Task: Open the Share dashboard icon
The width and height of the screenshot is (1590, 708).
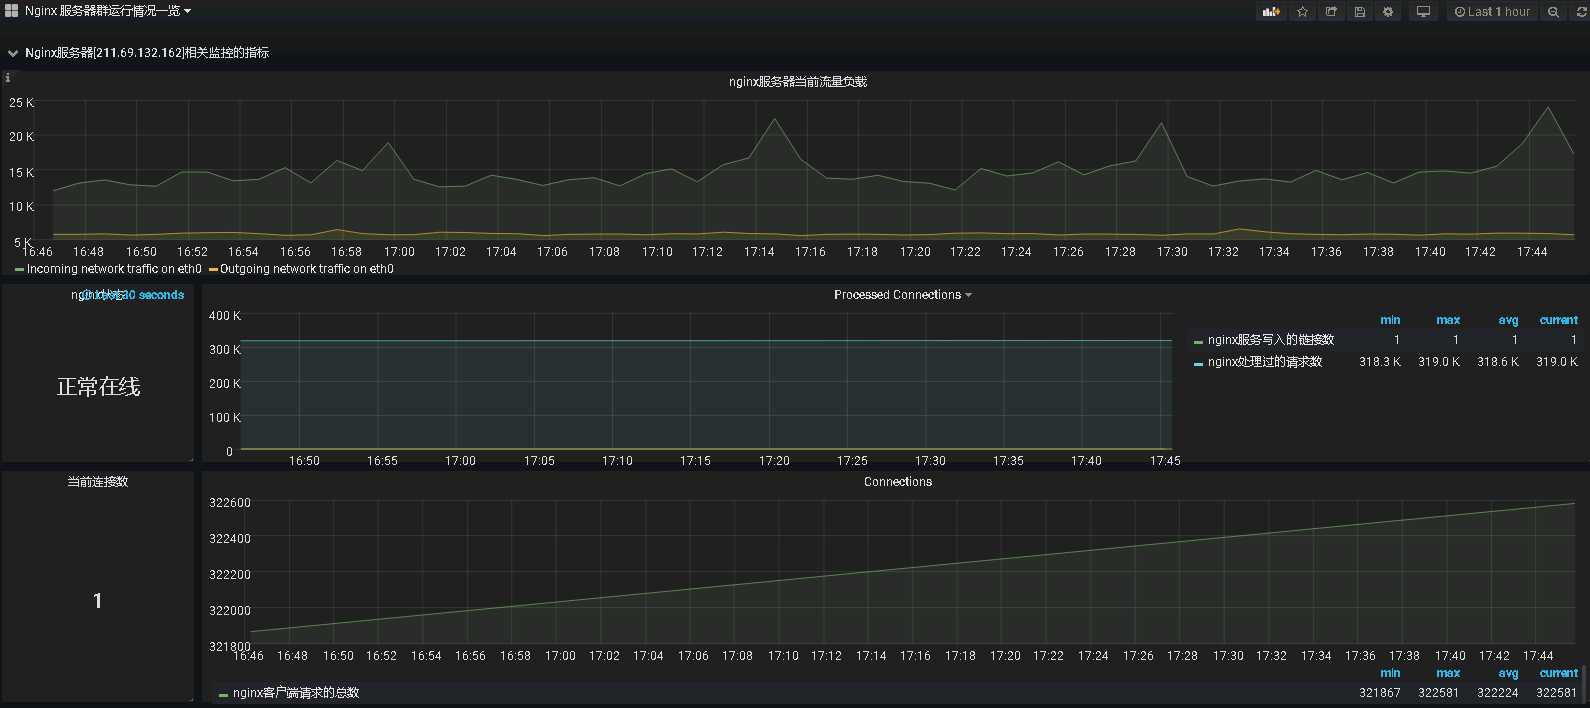Action: 1331,12
